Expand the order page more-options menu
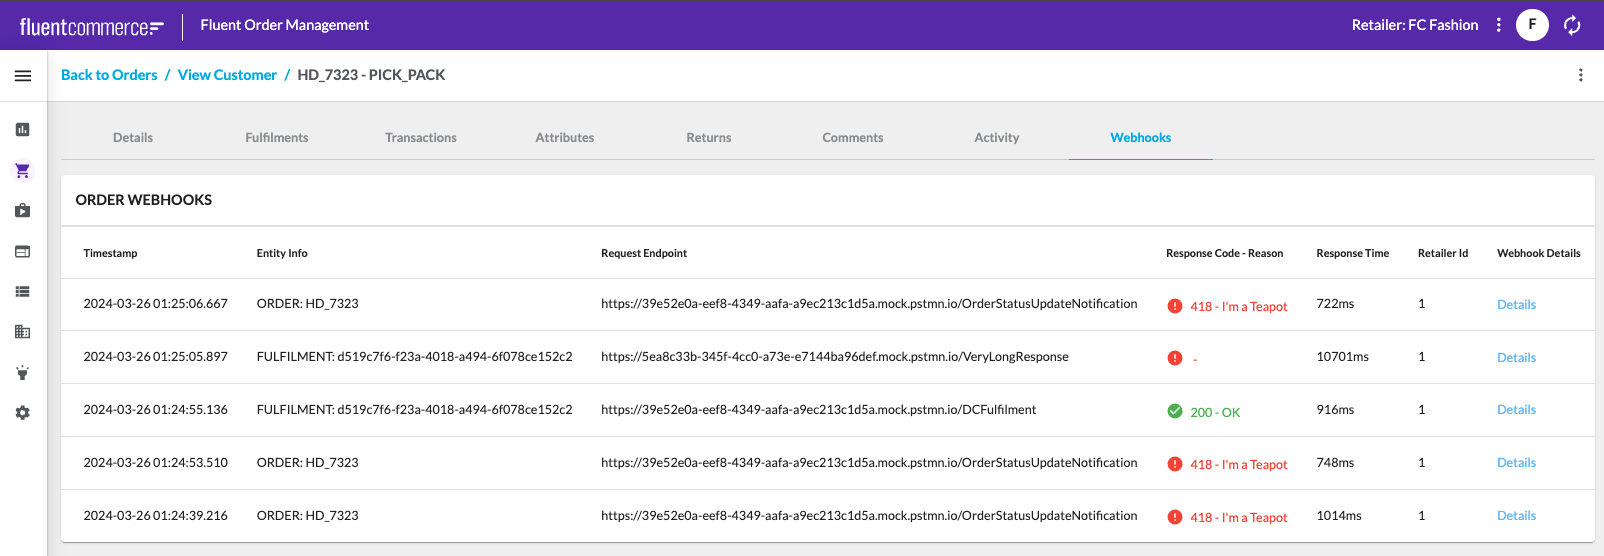Viewport: 1604px width, 556px height. [1580, 75]
